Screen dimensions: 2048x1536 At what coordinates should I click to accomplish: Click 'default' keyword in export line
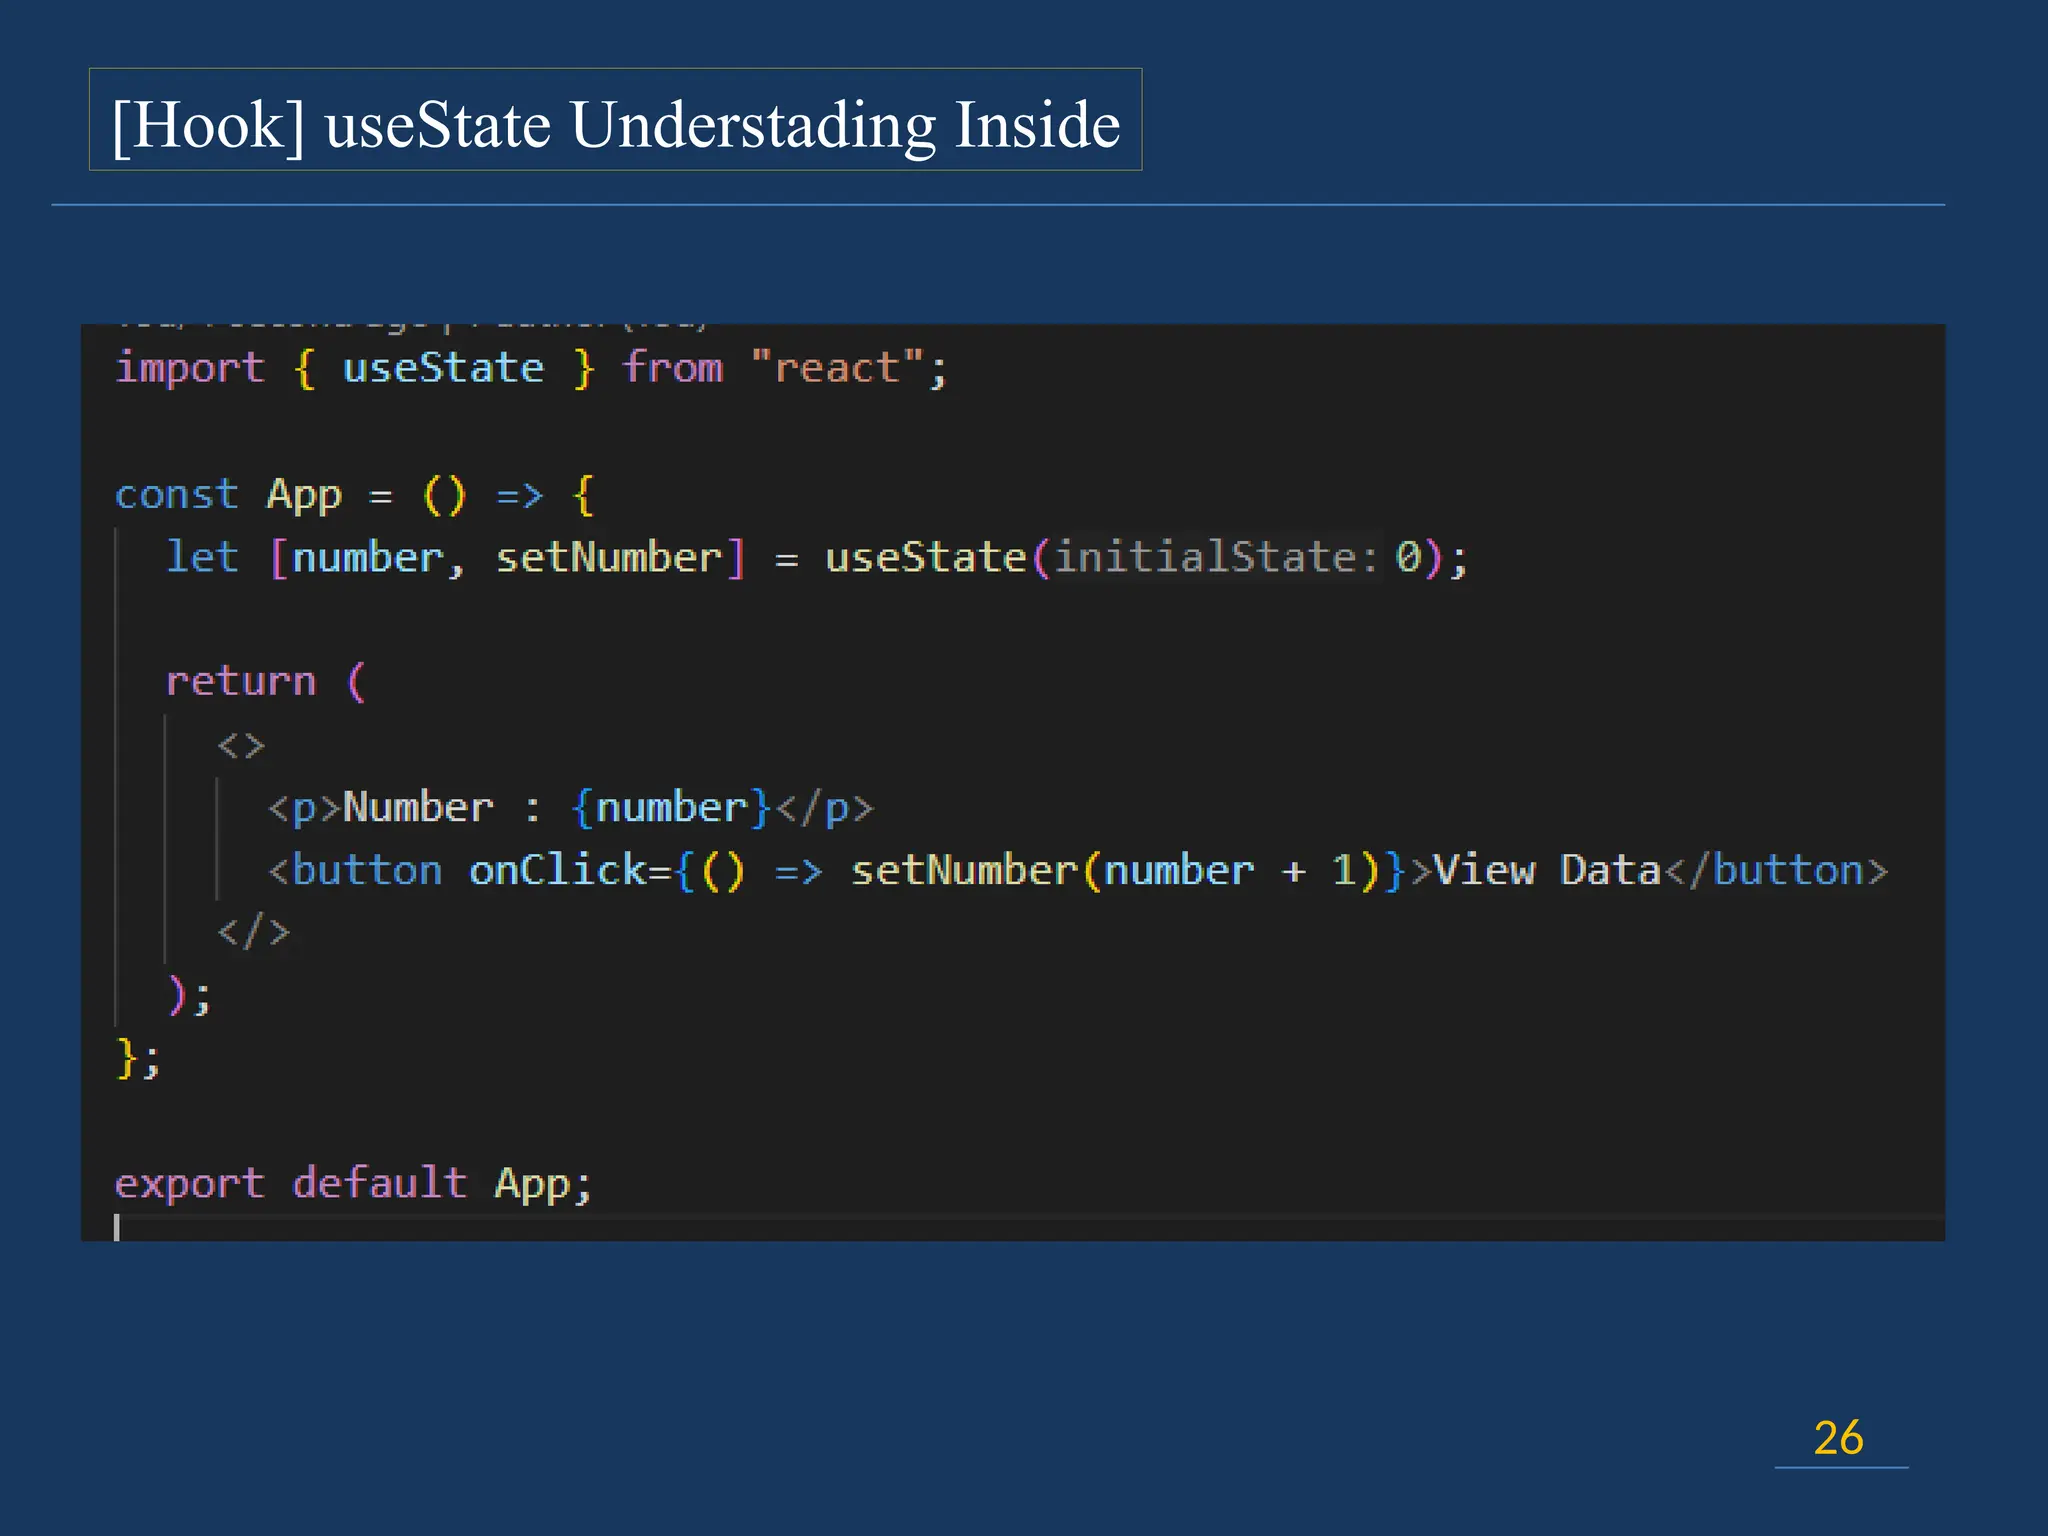(379, 1184)
